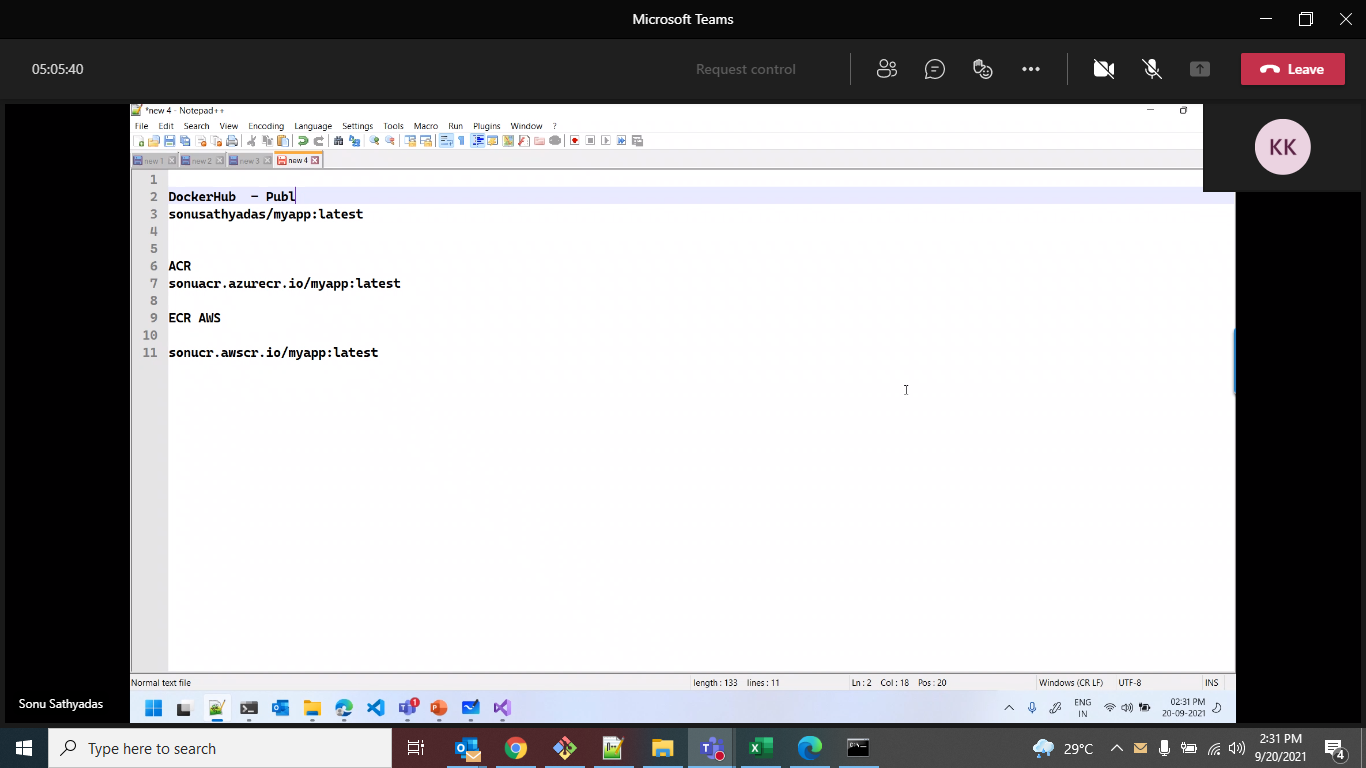The height and width of the screenshot is (768, 1366).
Task: Click the Open file icon in Notepad++ toolbar
Action: tap(154, 141)
